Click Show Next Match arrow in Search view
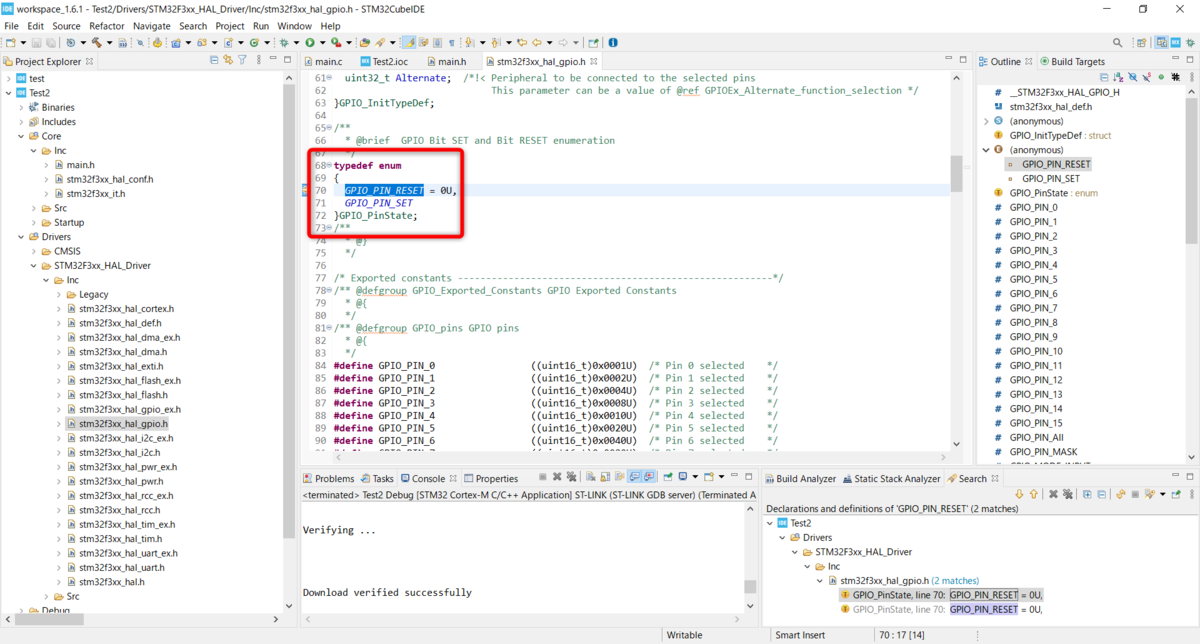Viewport: 1200px width, 644px height. (1019, 494)
